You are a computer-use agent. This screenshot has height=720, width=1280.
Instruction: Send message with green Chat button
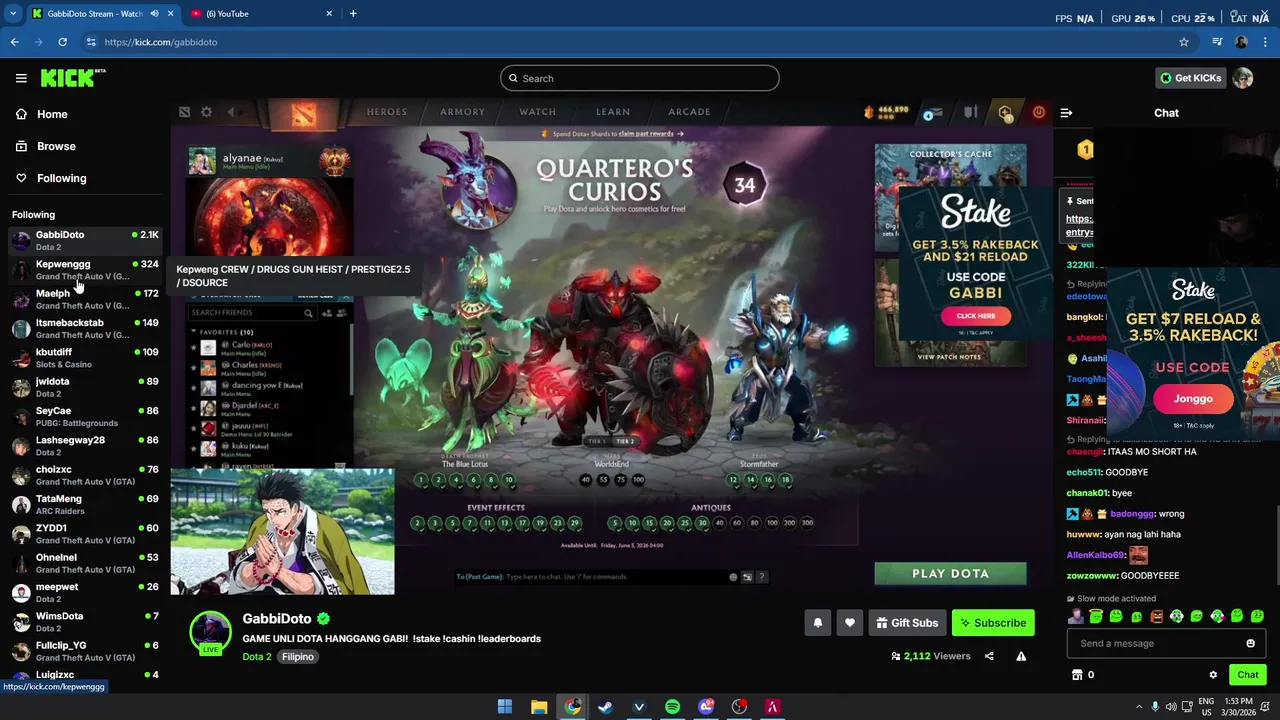pos(1247,675)
